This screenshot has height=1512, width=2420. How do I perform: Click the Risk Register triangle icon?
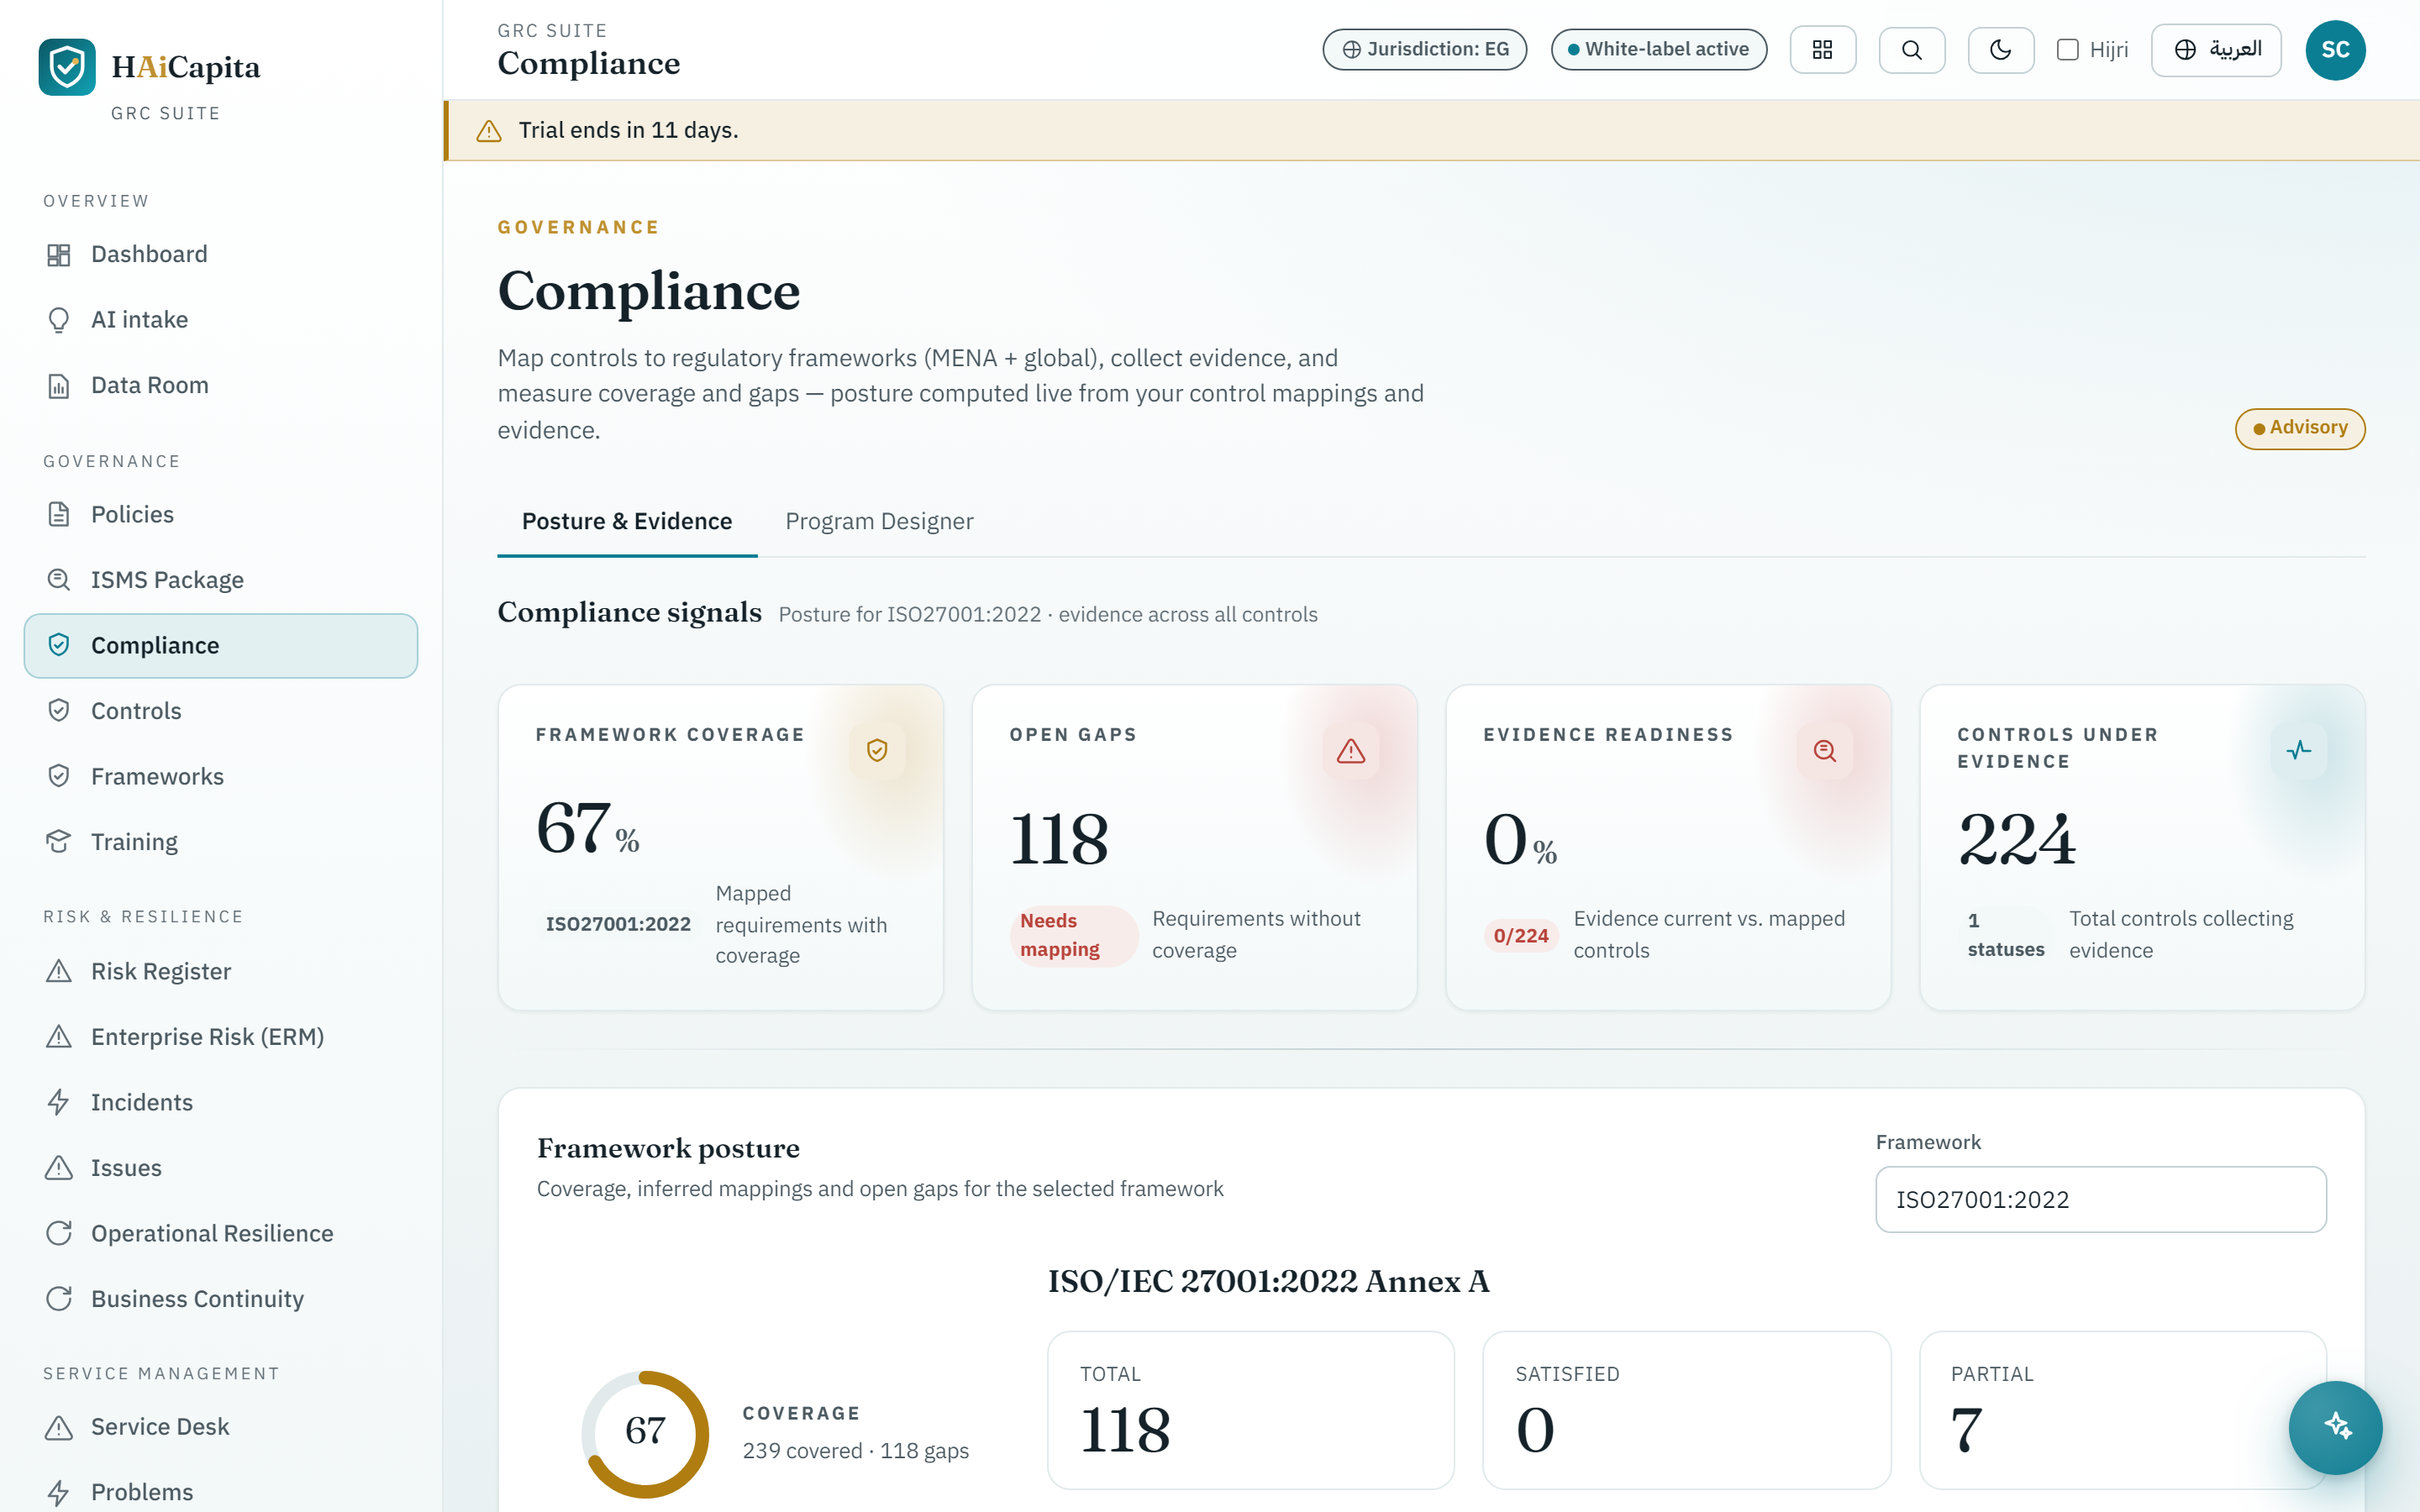[59, 971]
